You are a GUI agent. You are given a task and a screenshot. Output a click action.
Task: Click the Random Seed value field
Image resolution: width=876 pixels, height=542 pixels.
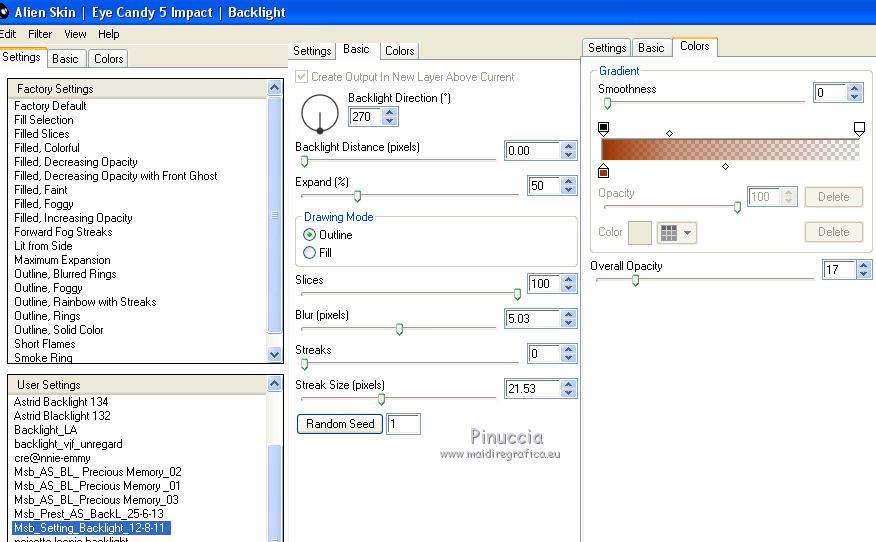coord(403,424)
